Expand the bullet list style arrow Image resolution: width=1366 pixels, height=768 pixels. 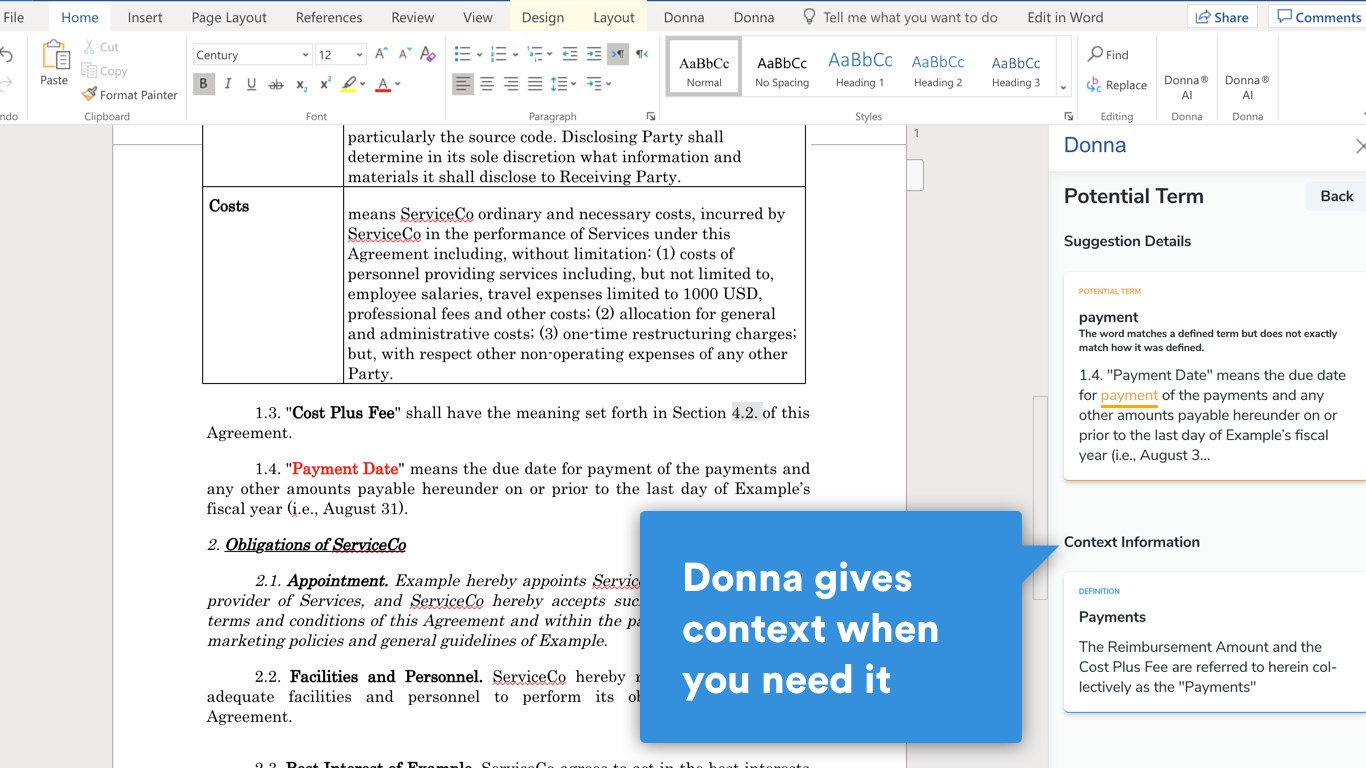(x=479, y=55)
